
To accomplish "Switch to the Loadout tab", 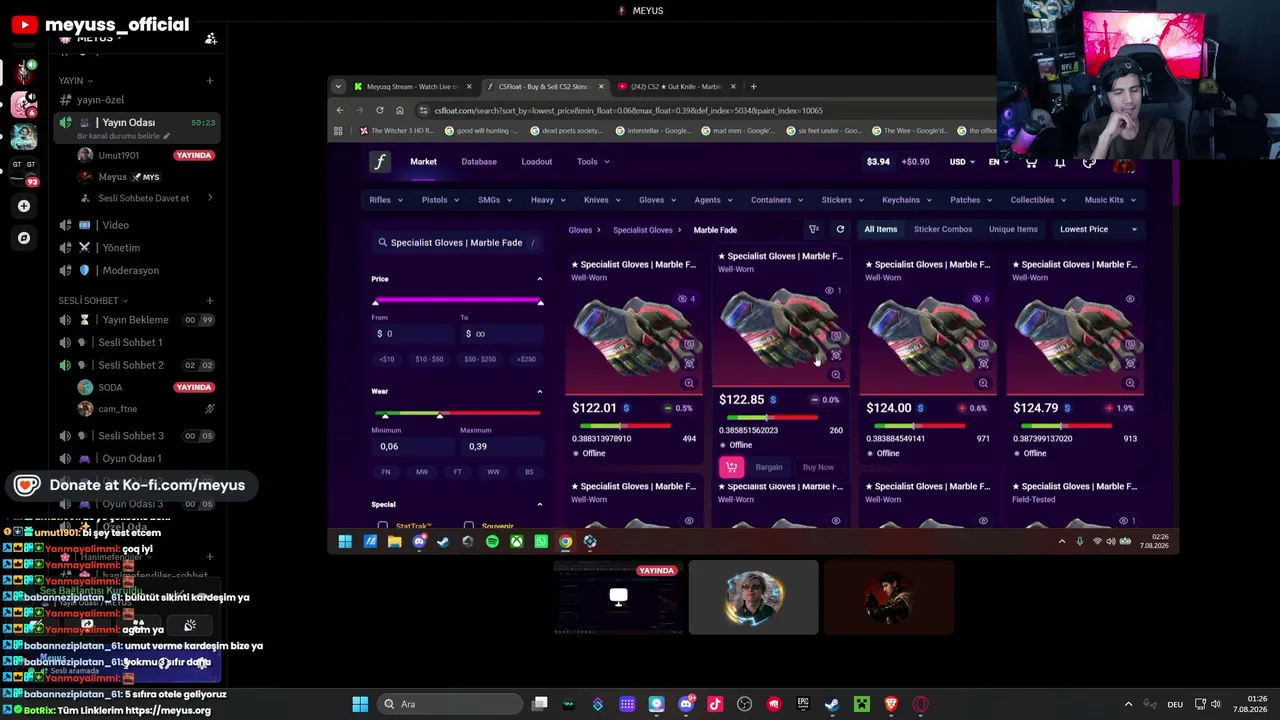I will coord(536,162).
